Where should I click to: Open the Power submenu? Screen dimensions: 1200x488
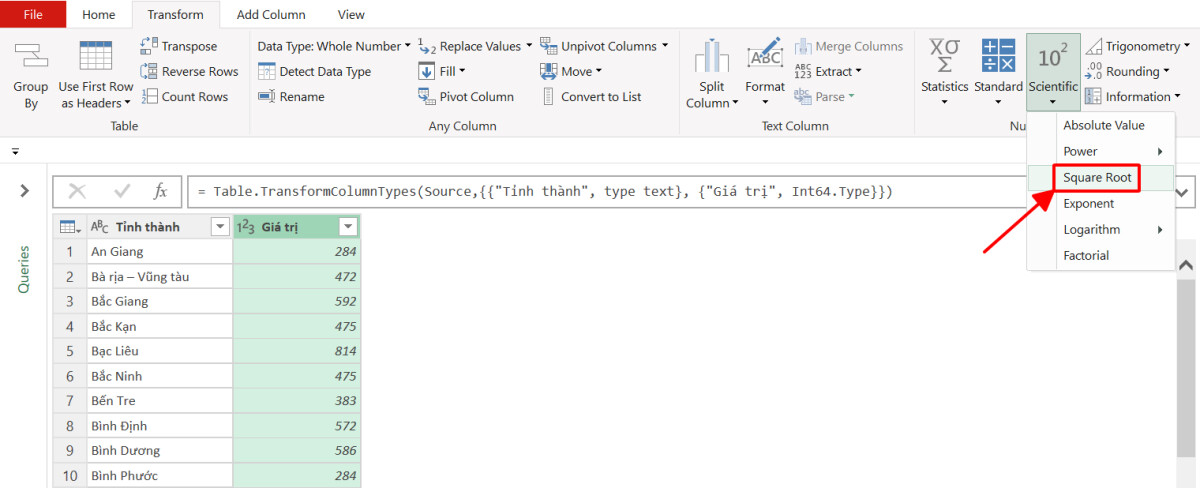point(1101,151)
